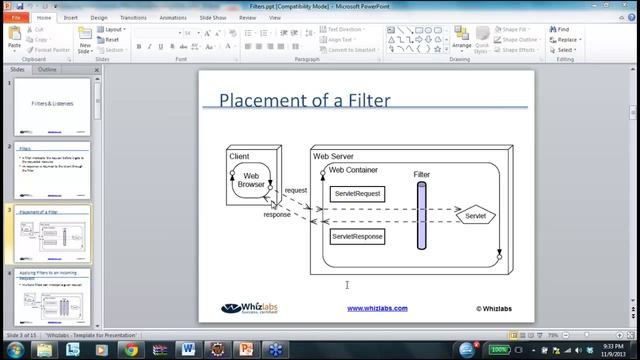Switch to Slide Sorter view icon
This screenshot has height=360, width=640.
pyautogui.click(x=522, y=335)
